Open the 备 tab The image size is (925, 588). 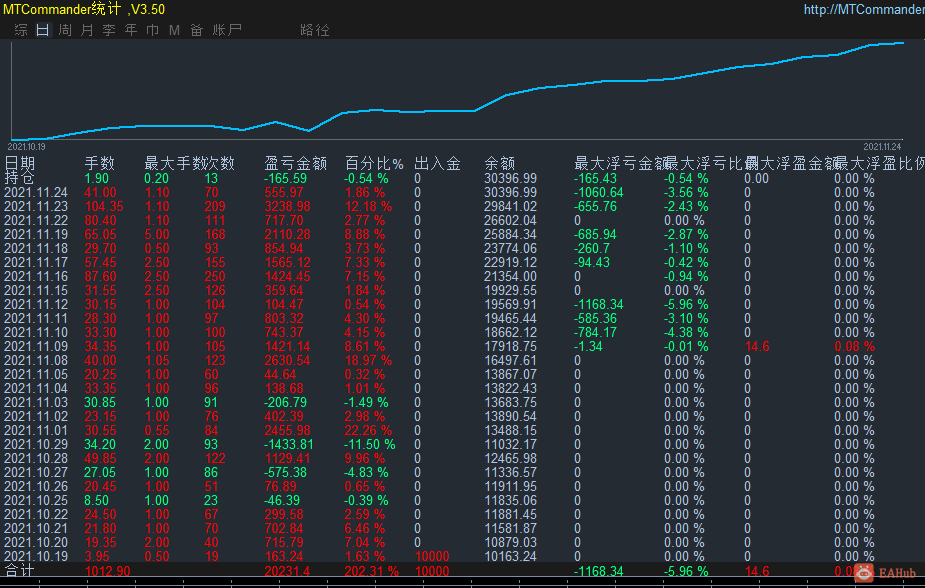click(196, 30)
